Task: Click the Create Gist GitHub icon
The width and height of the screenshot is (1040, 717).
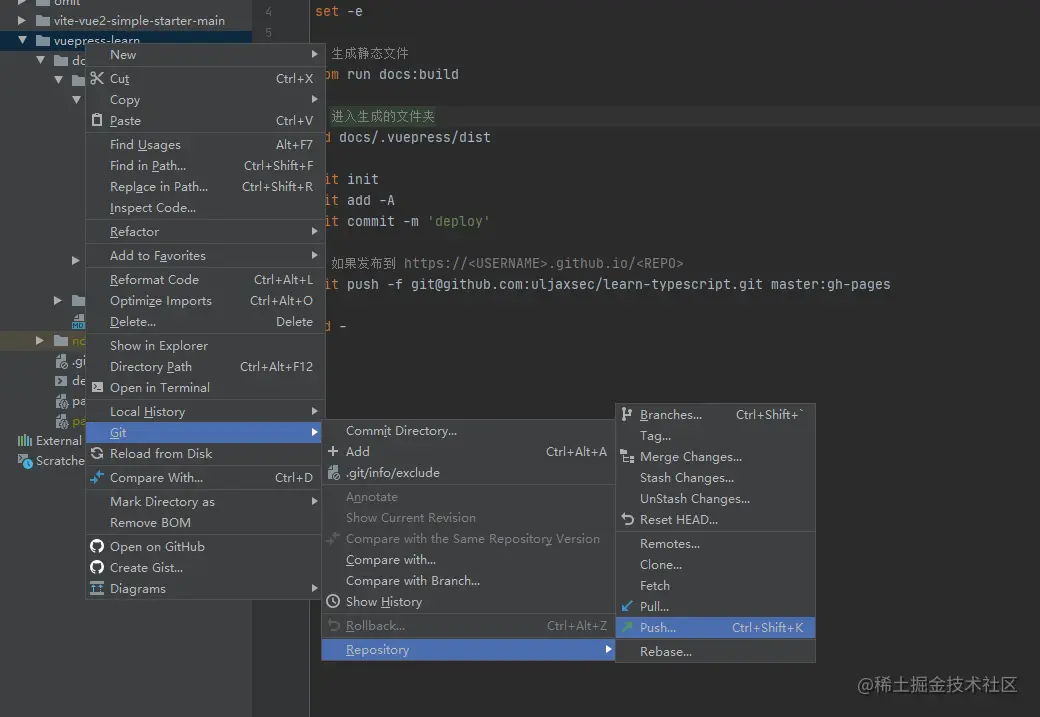Action: point(97,567)
